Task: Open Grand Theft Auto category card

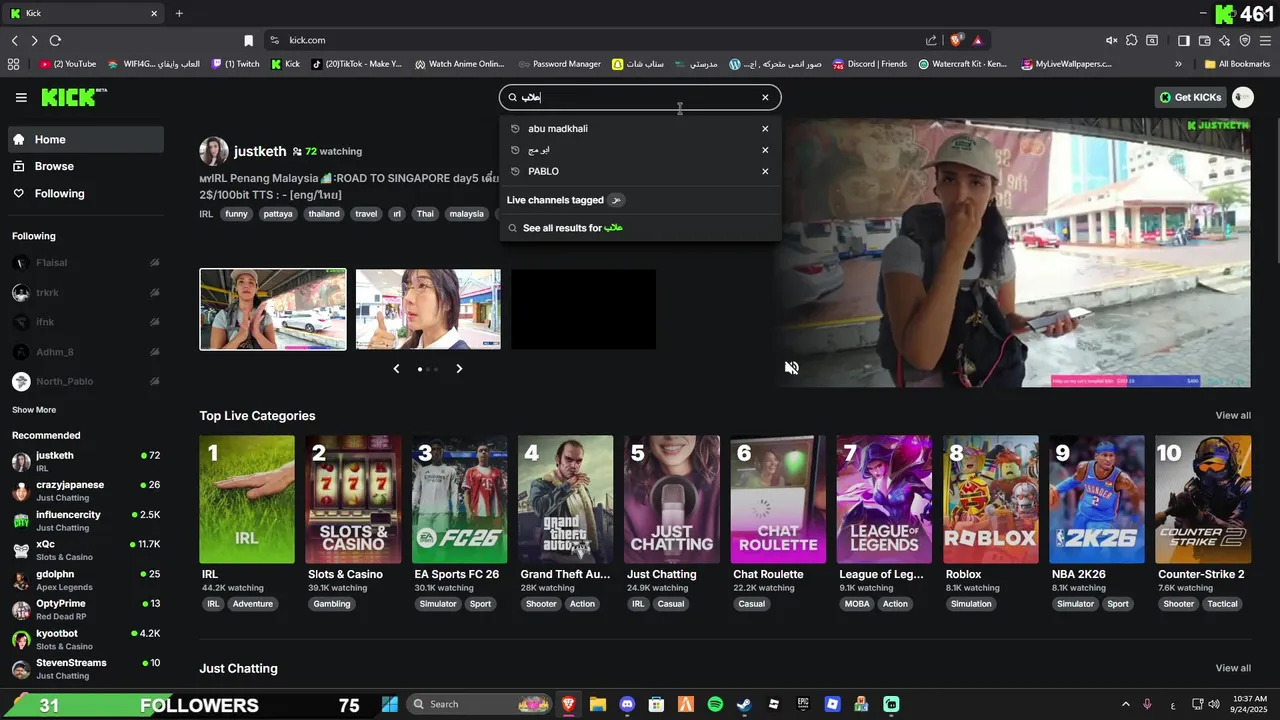Action: point(565,500)
